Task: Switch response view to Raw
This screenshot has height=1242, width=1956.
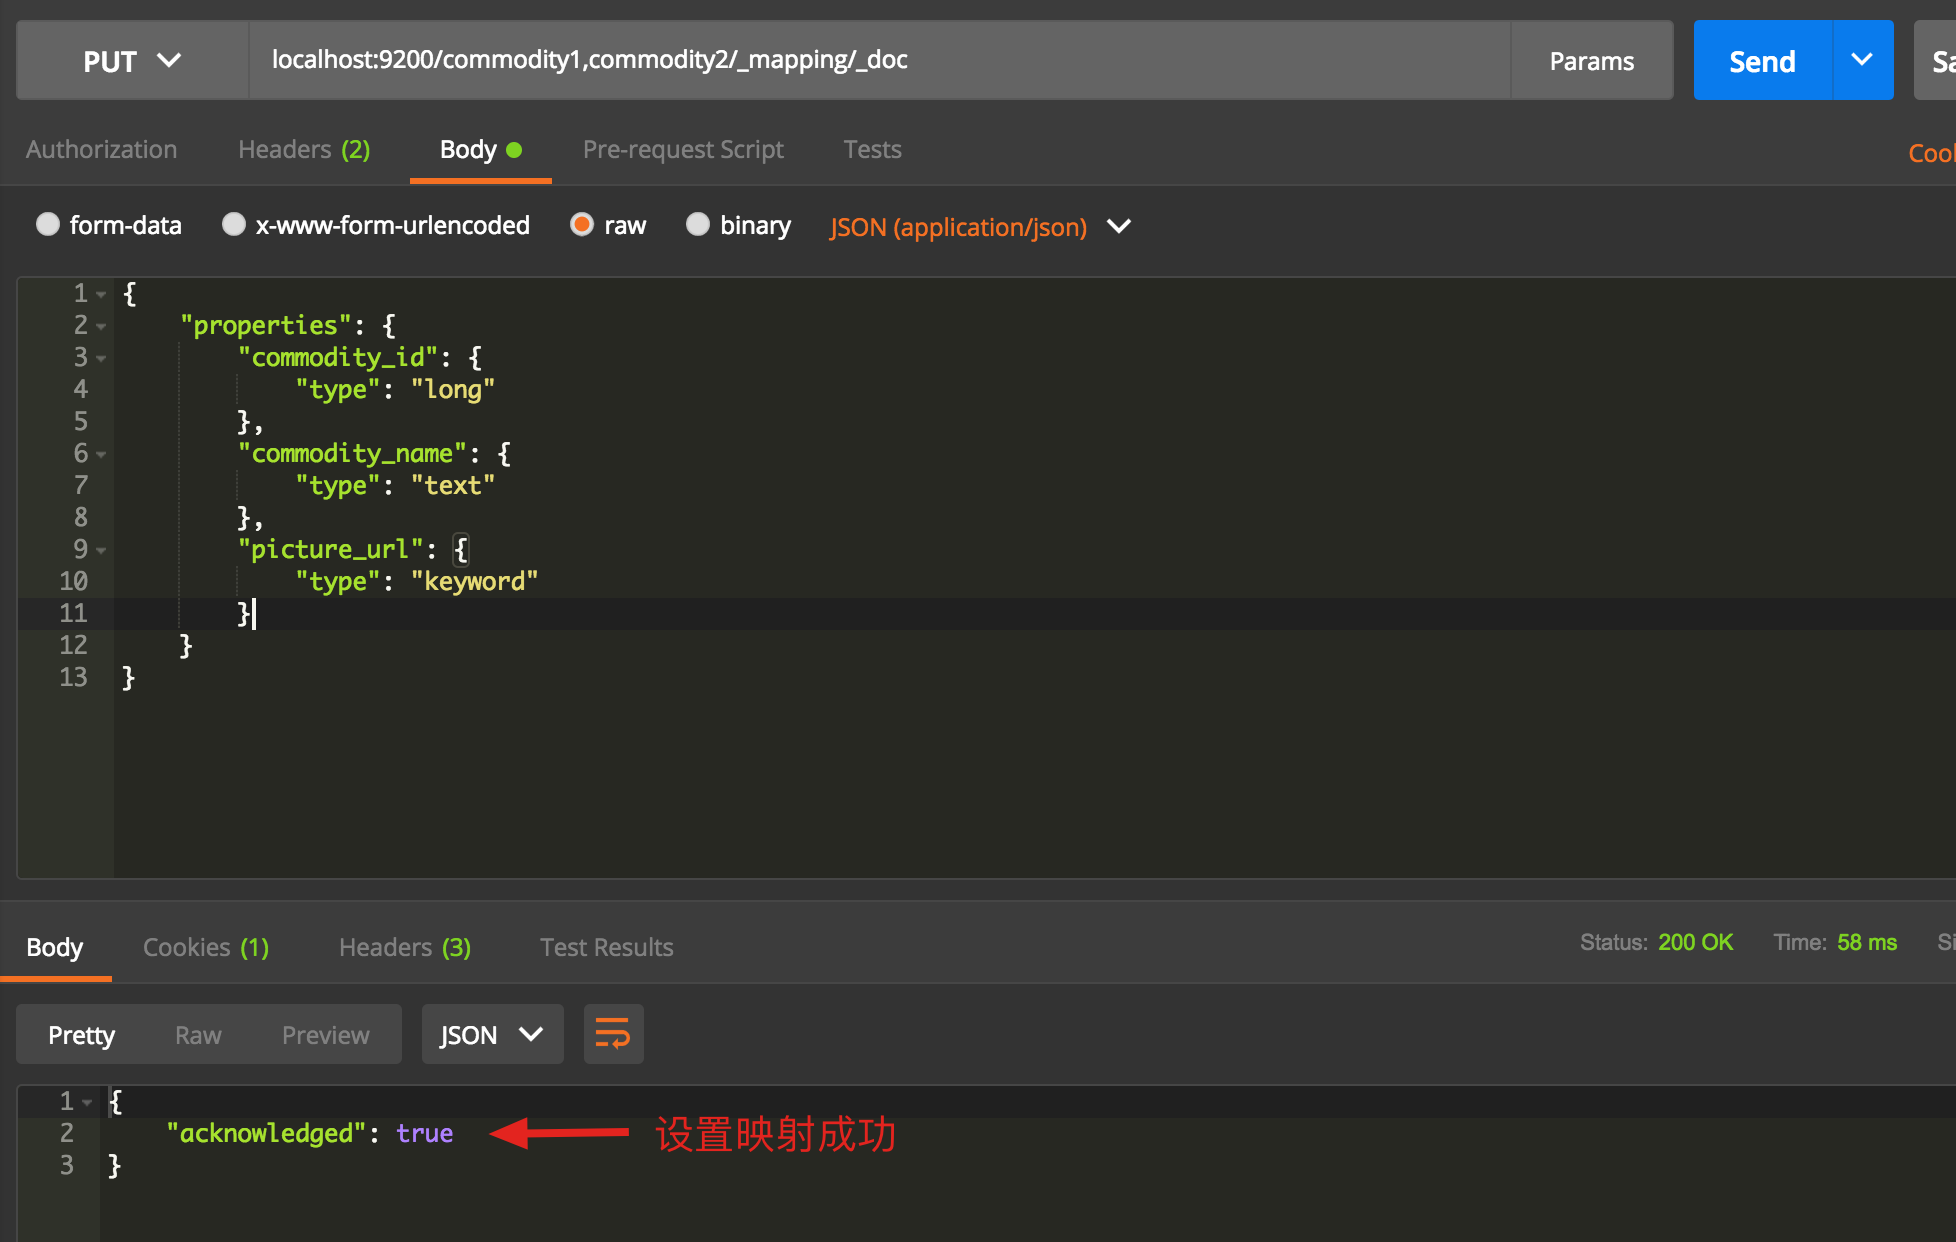Action: tap(198, 1035)
